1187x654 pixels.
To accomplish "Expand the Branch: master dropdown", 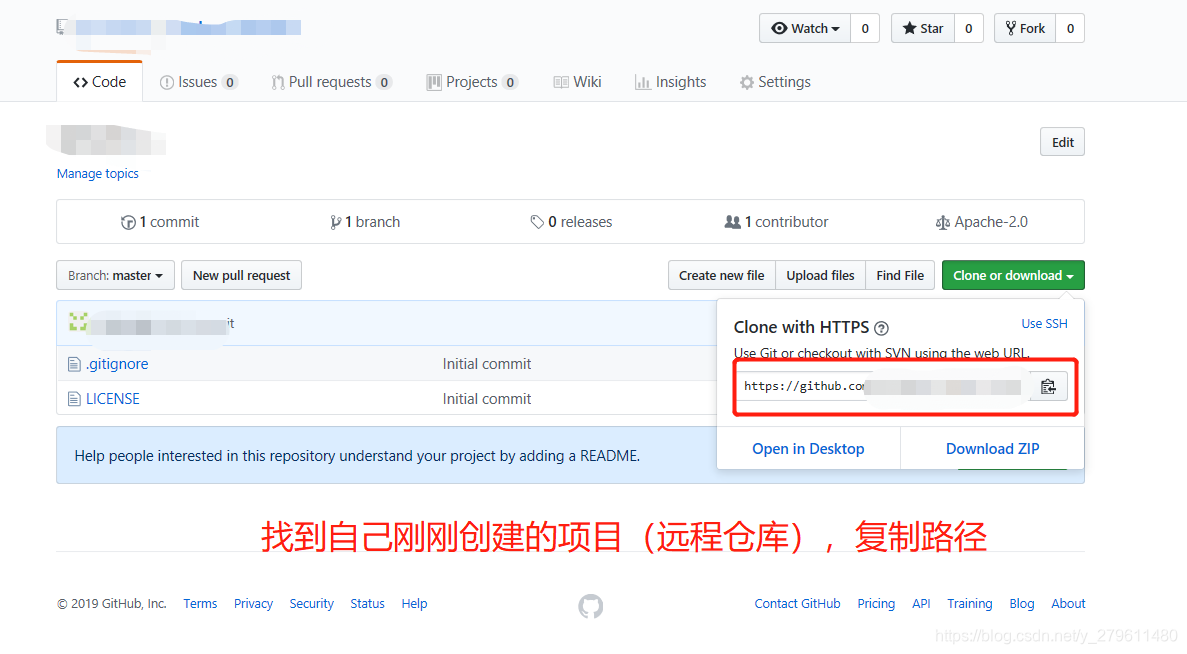I will [115, 276].
